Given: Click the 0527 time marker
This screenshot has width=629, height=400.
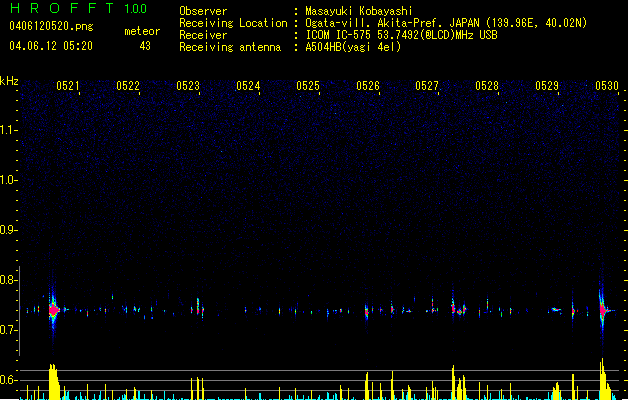Looking at the screenshot, I should coord(427,86).
